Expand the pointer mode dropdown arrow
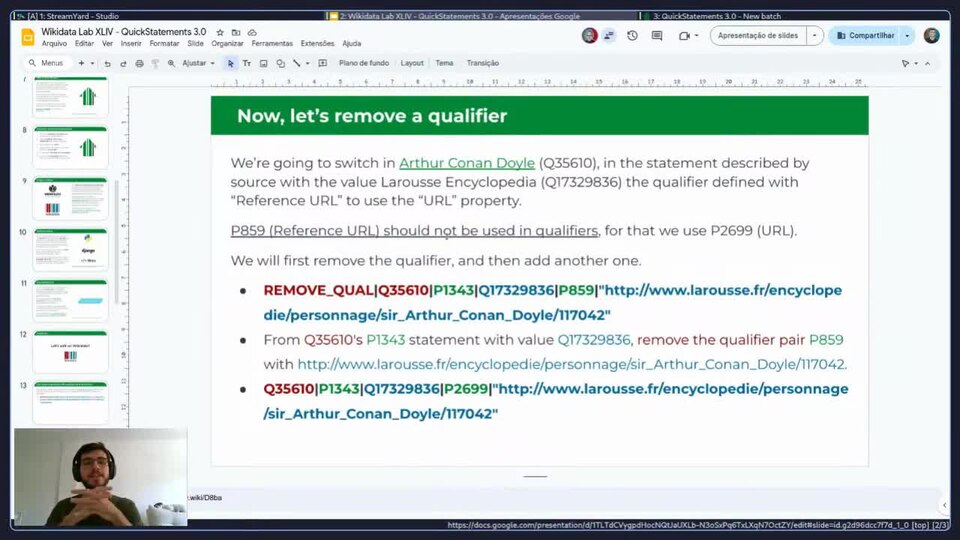This screenshot has width=960, height=540. click(916, 63)
